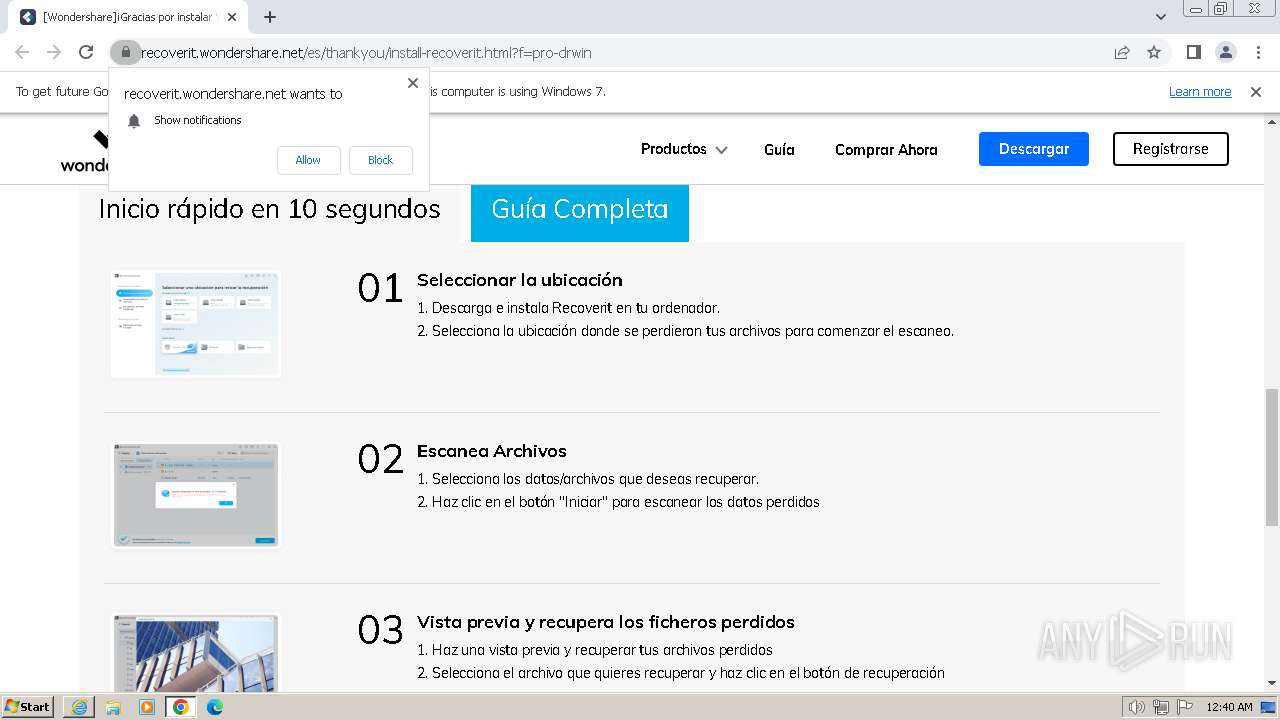Viewport: 1280px width, 720px height.
Task: Open the Chrome three-dot menu
Action: (x=1258, y=53)
